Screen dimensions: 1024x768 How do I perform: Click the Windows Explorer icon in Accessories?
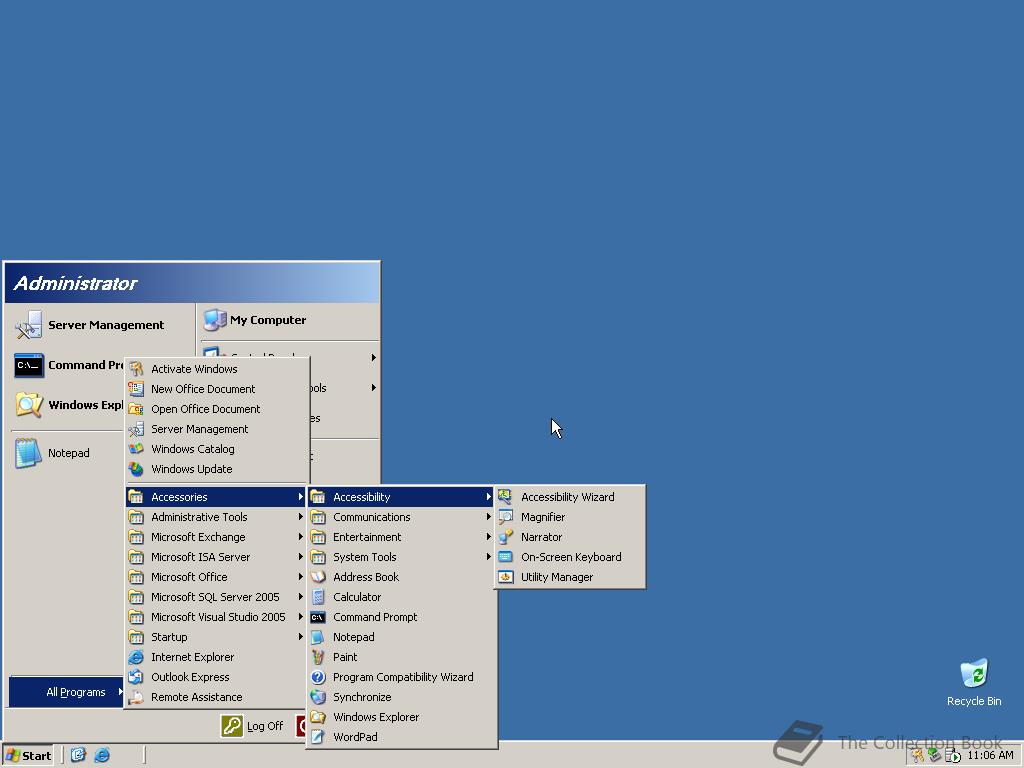(x=318, y=717)
